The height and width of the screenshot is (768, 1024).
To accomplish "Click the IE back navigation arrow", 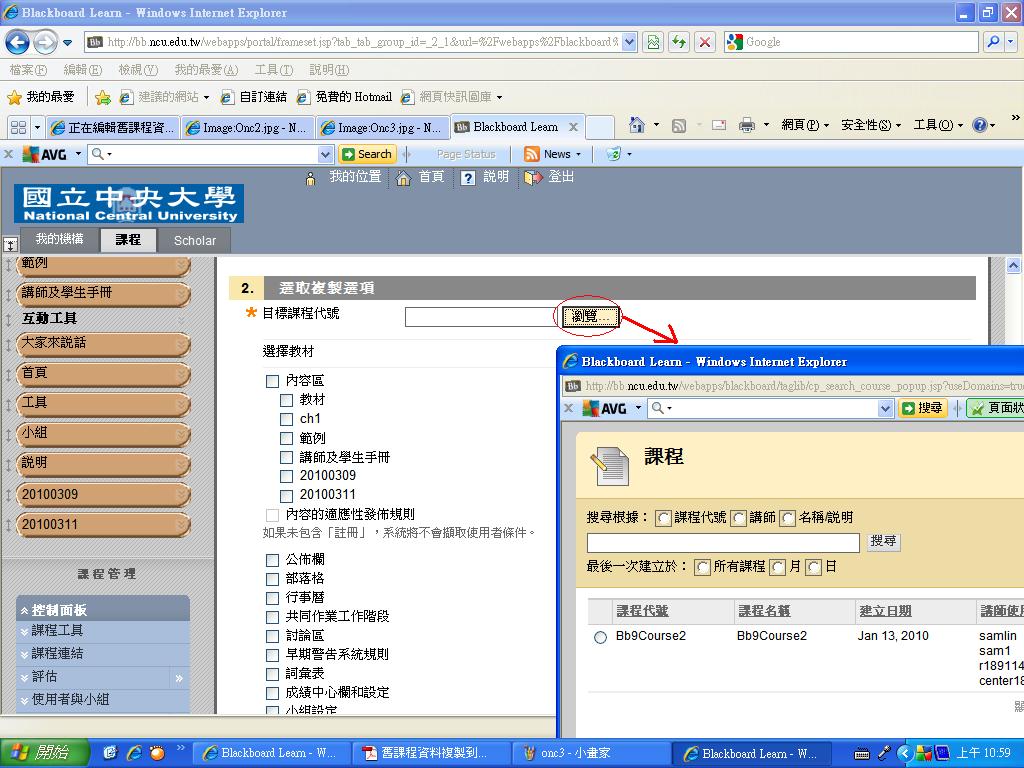I will coord(17,42).
